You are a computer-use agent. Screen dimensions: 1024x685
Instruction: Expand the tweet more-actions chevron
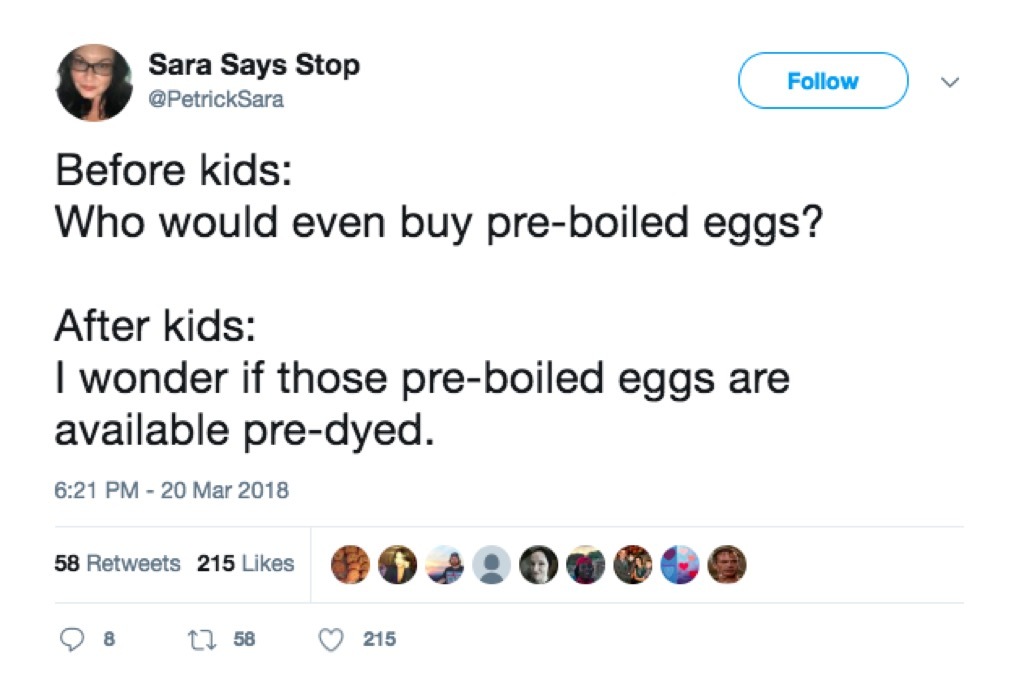coord(949,82)
